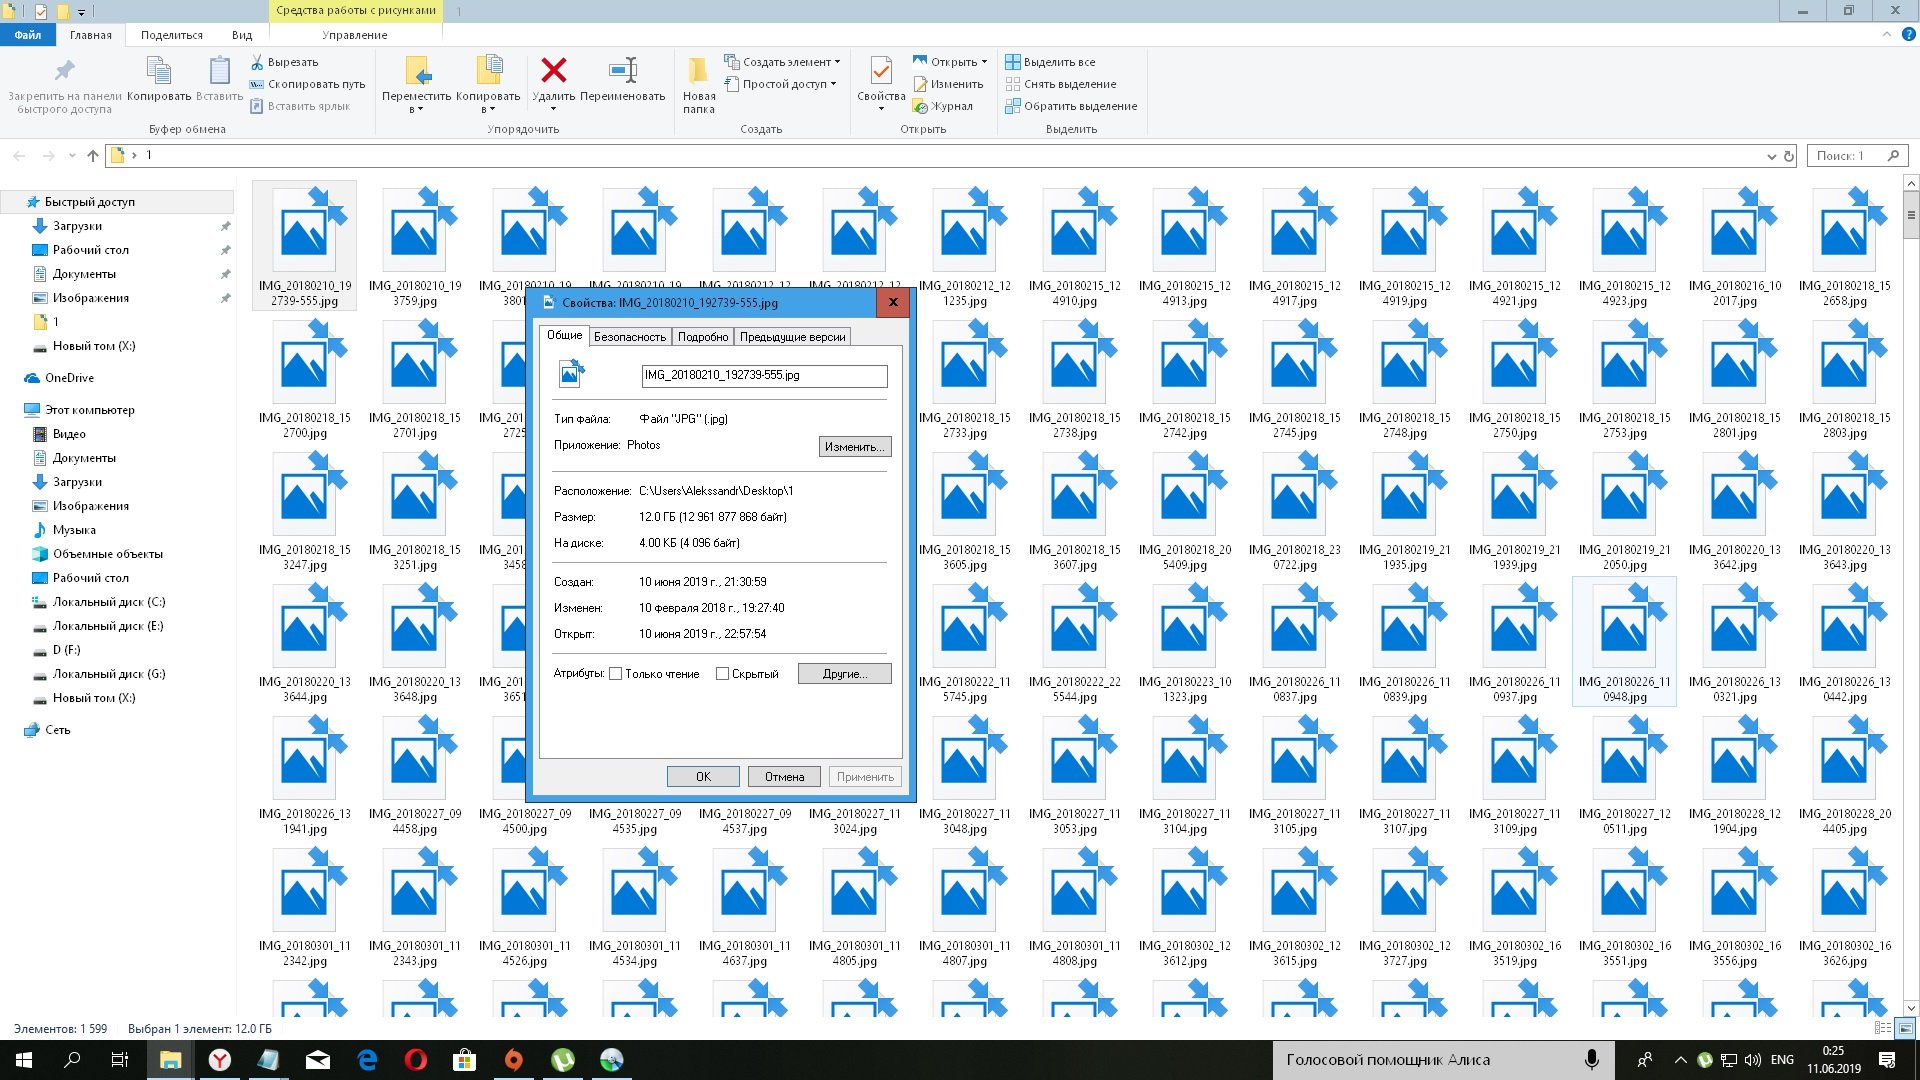
Task: Click the Select all (Выделить все) icon
Action: tap(1013, 62)
